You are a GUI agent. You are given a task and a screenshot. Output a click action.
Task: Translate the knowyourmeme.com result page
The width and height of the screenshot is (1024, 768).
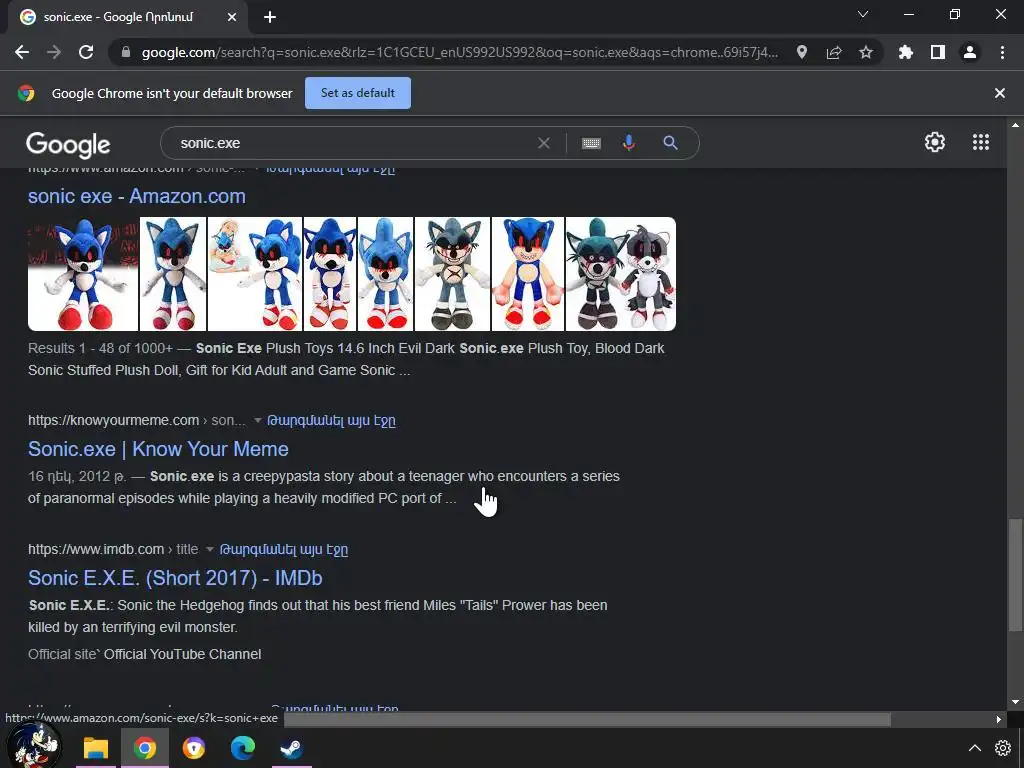(332, 420)
